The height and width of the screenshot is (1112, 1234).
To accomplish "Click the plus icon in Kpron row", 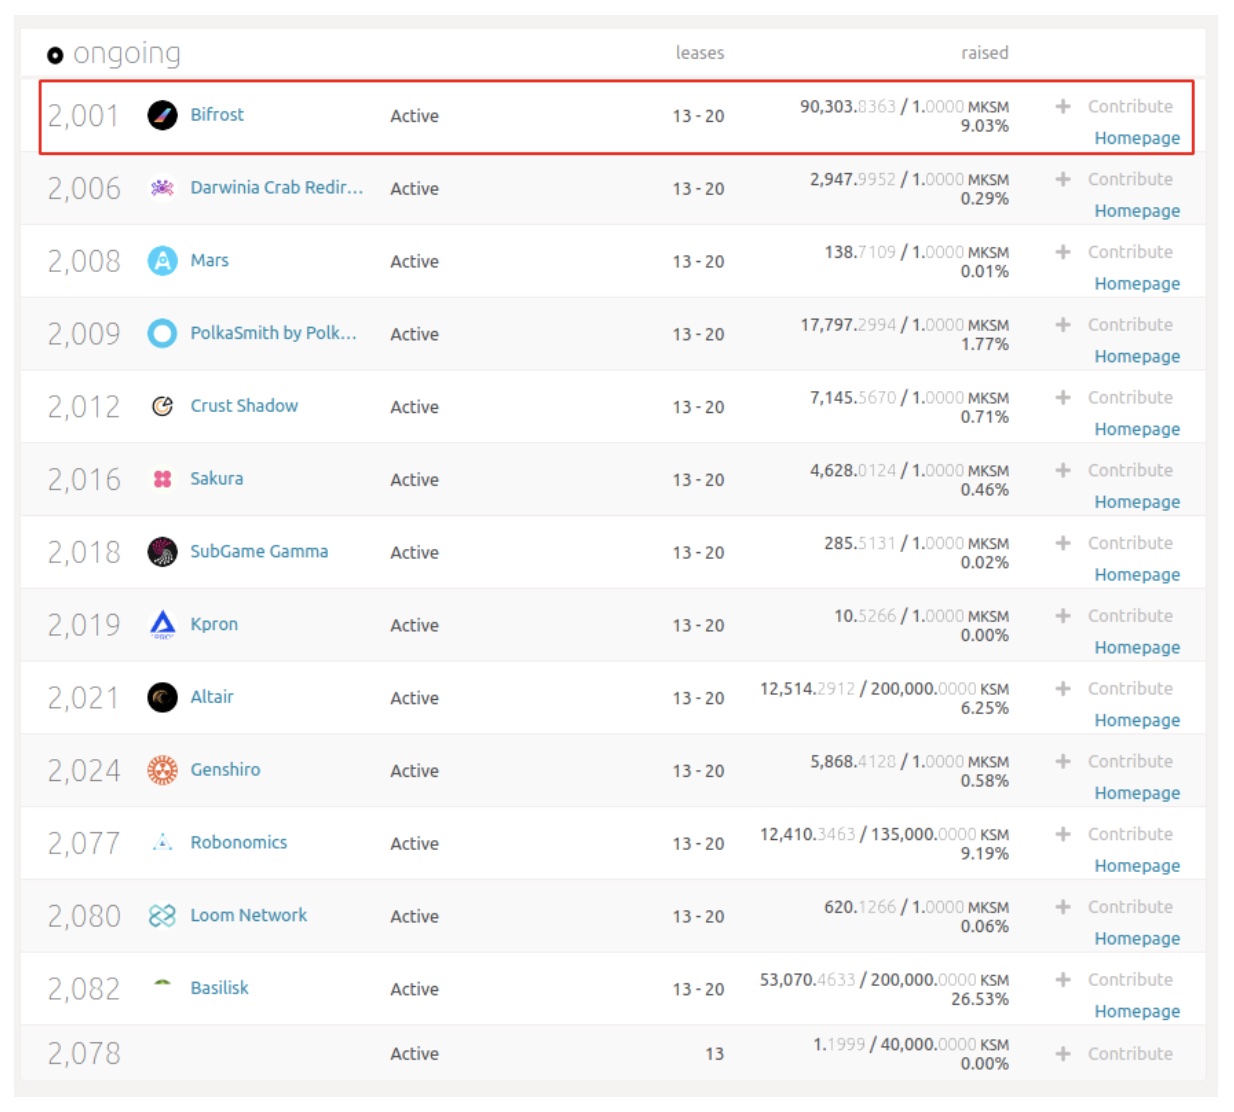I will (1063, 616).
